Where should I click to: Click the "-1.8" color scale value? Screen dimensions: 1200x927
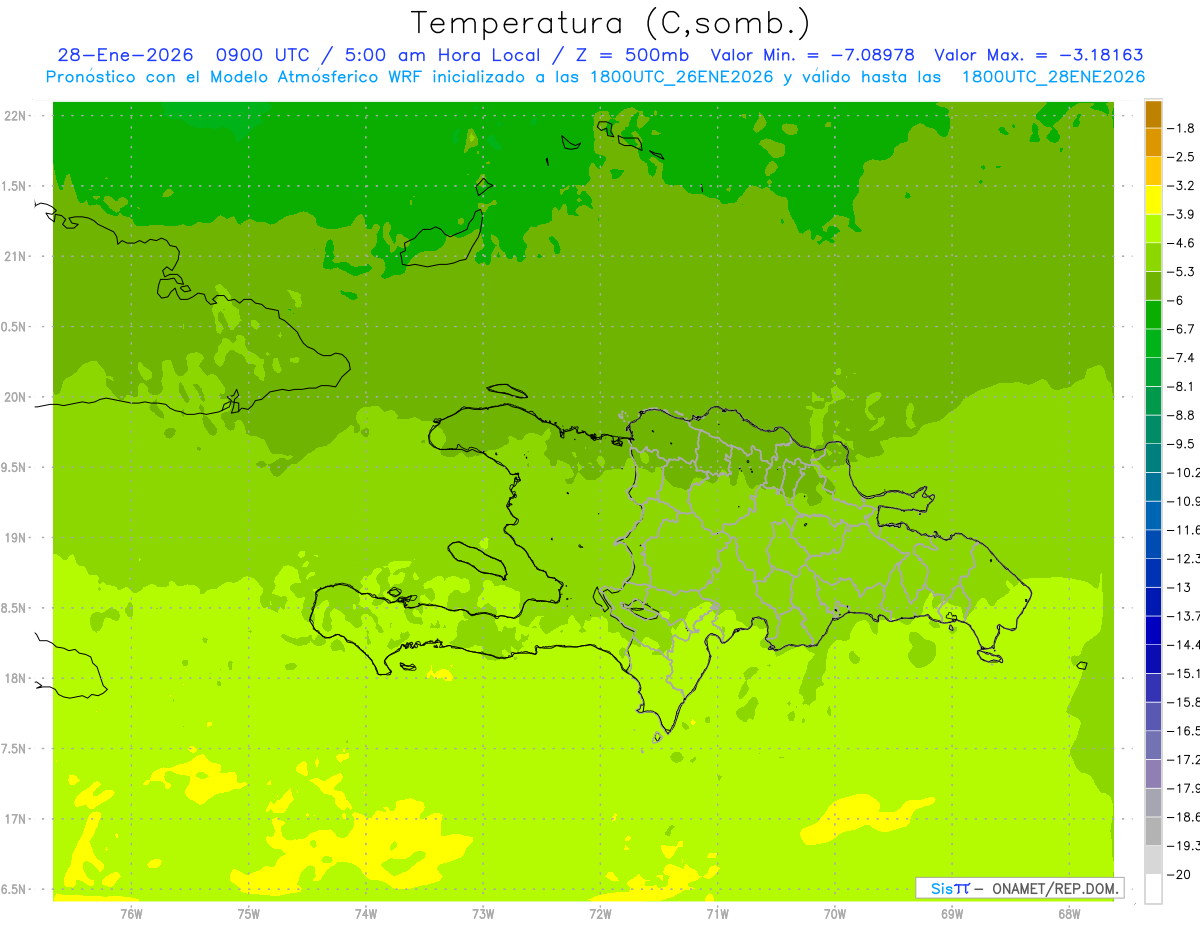pyautogui.click(x=1181, y=128)
